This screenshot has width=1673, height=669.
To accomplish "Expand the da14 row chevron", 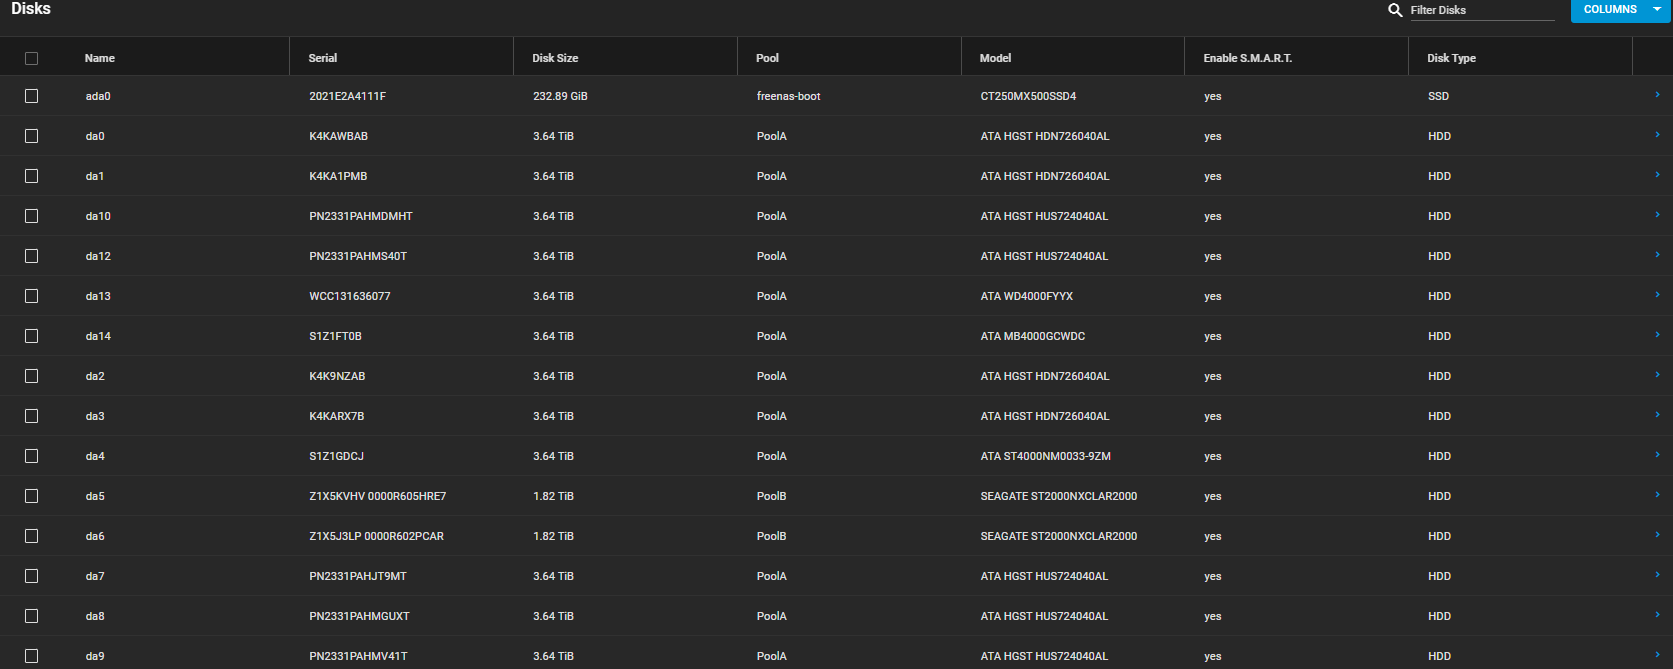I will [1657, 335].
